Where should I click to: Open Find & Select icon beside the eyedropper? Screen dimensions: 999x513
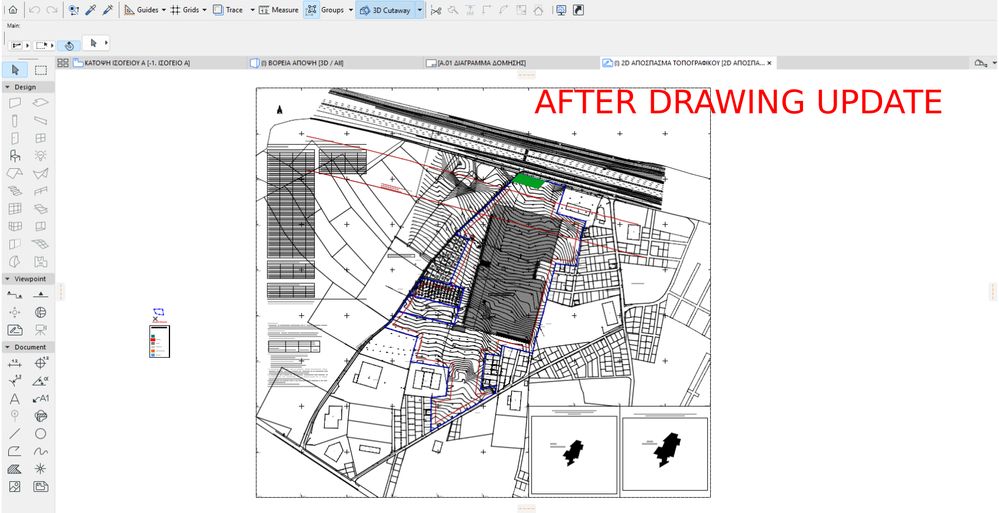click(73, 10)
